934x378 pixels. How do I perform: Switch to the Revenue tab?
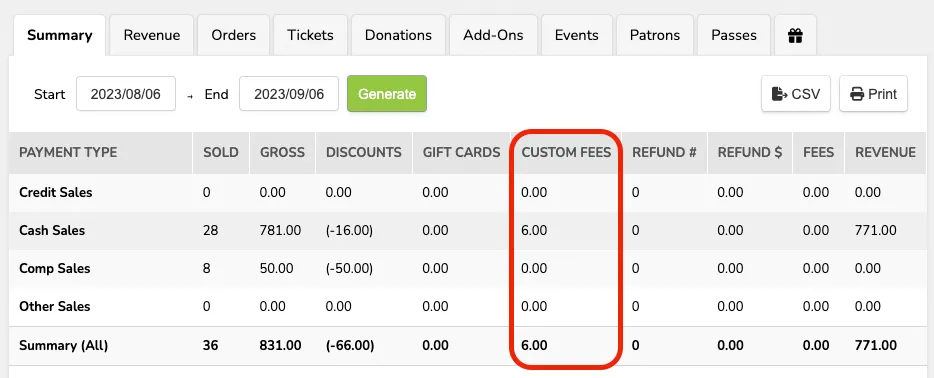[x=152, y=36]
